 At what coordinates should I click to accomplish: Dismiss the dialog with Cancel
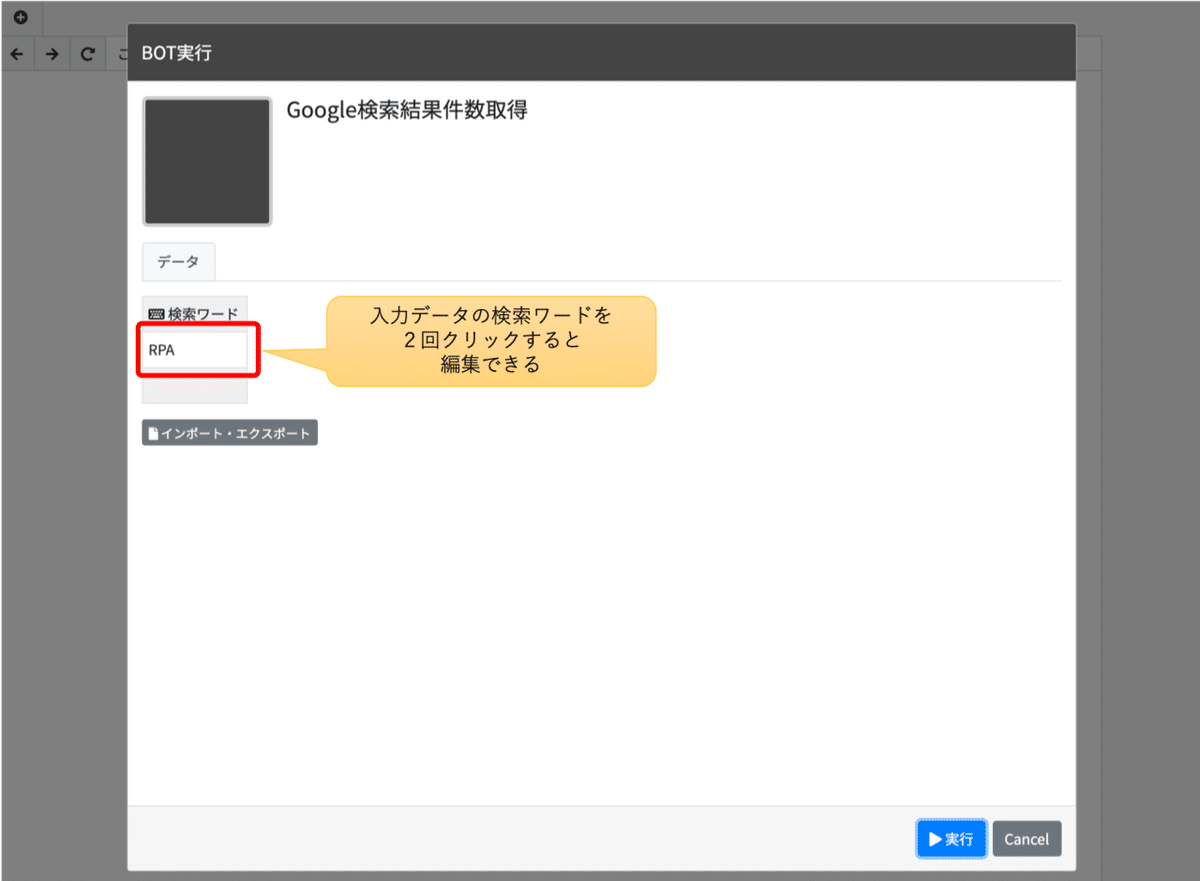tap(1027, 838)
